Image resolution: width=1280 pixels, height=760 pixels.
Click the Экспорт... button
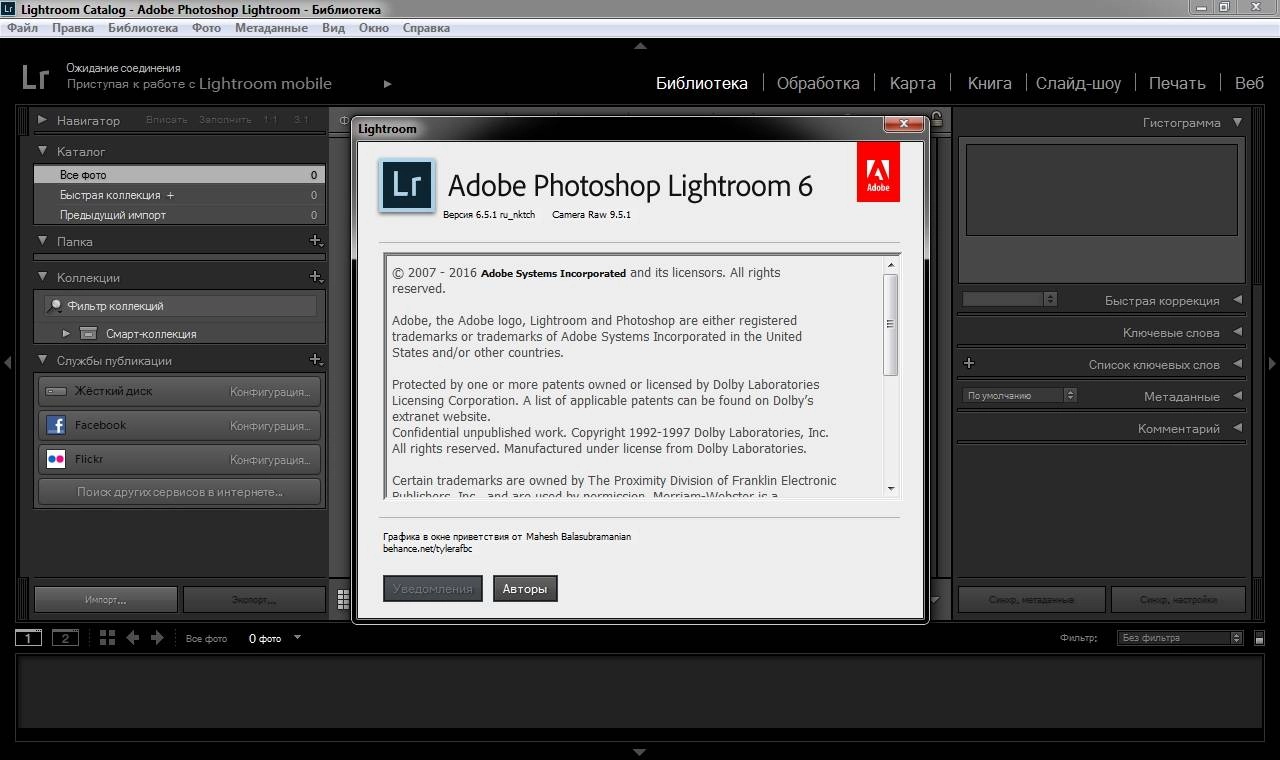(254, 600)
